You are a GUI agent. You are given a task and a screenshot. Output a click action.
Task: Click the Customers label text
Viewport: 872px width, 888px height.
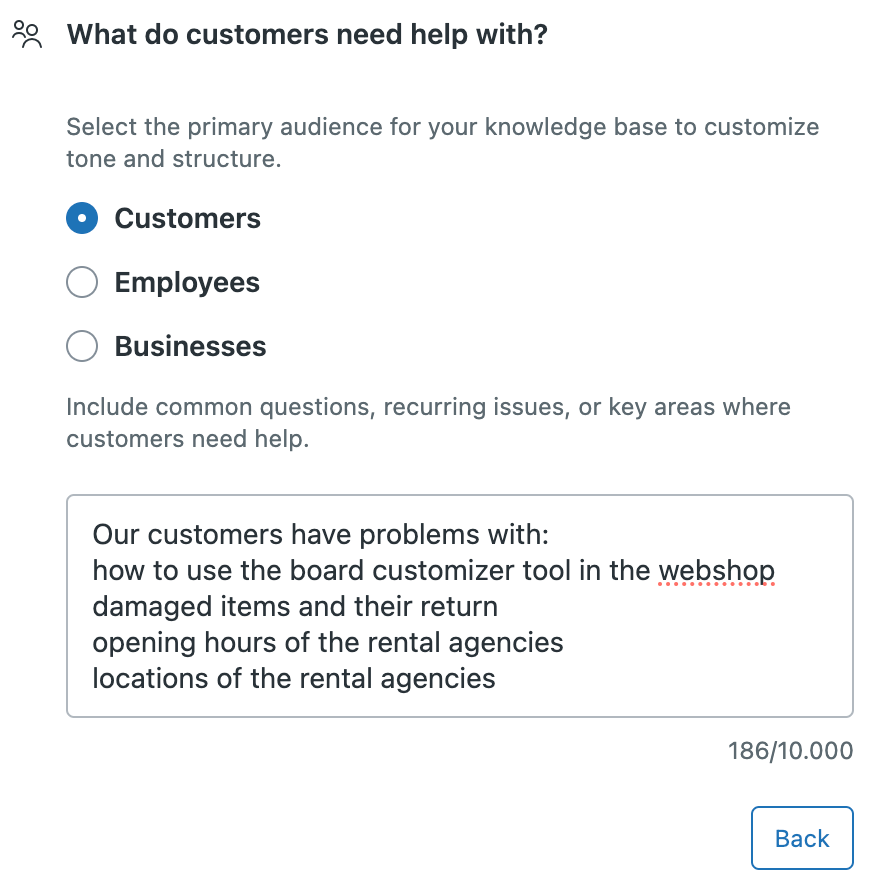(187, 219)
